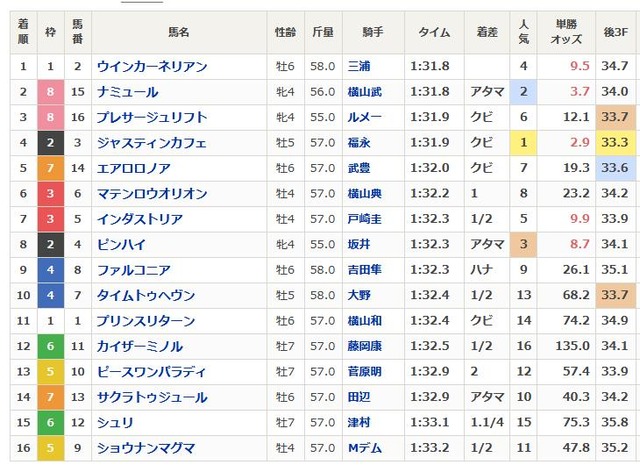640x472 pixels.
Task: Open プレサージュリフト horse details
Action: [152, 118]
